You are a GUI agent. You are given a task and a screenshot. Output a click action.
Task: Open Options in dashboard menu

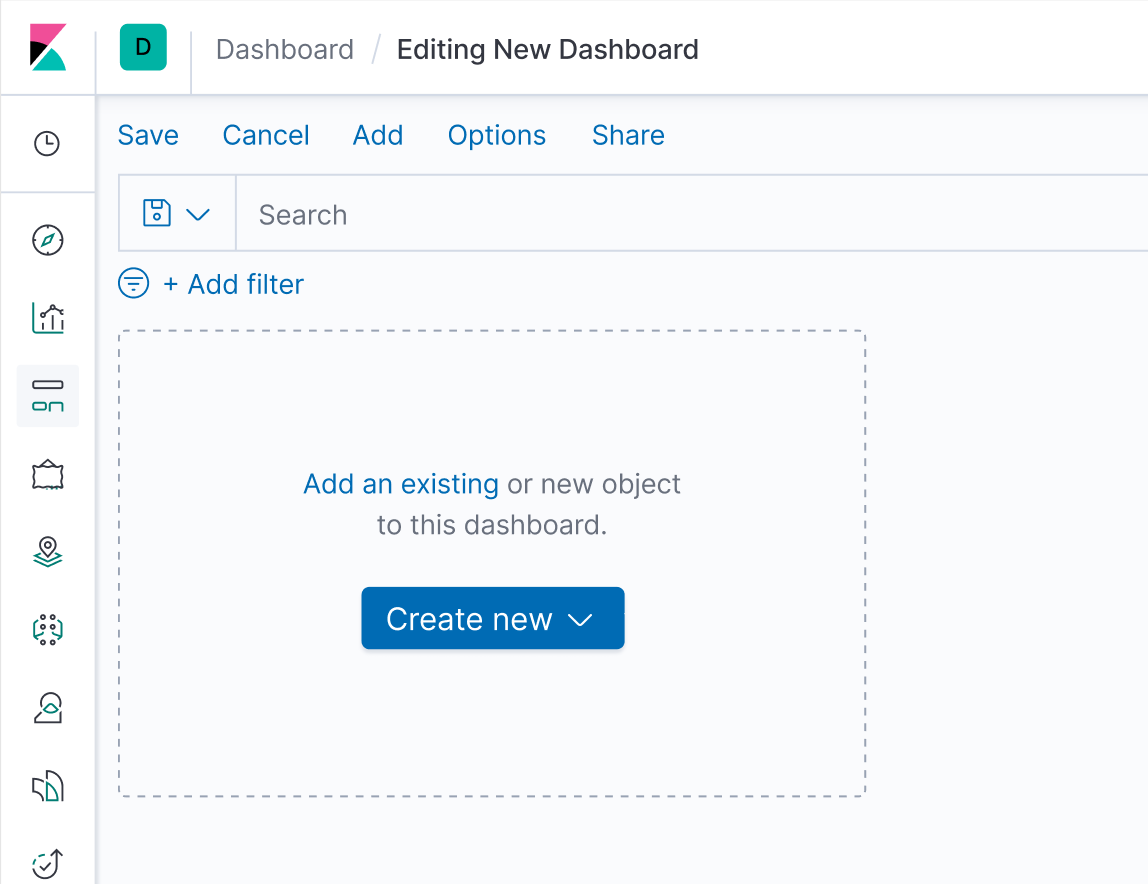[x=496, y=135]
